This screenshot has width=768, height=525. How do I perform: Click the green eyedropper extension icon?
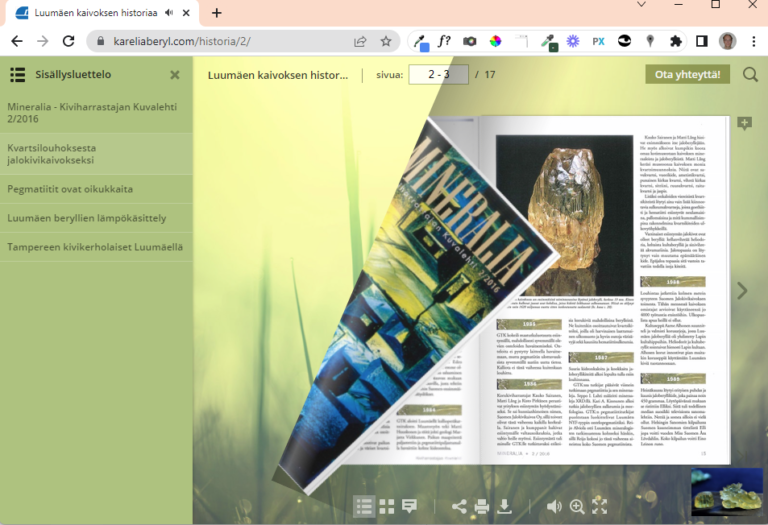click(x=550, y=43)
